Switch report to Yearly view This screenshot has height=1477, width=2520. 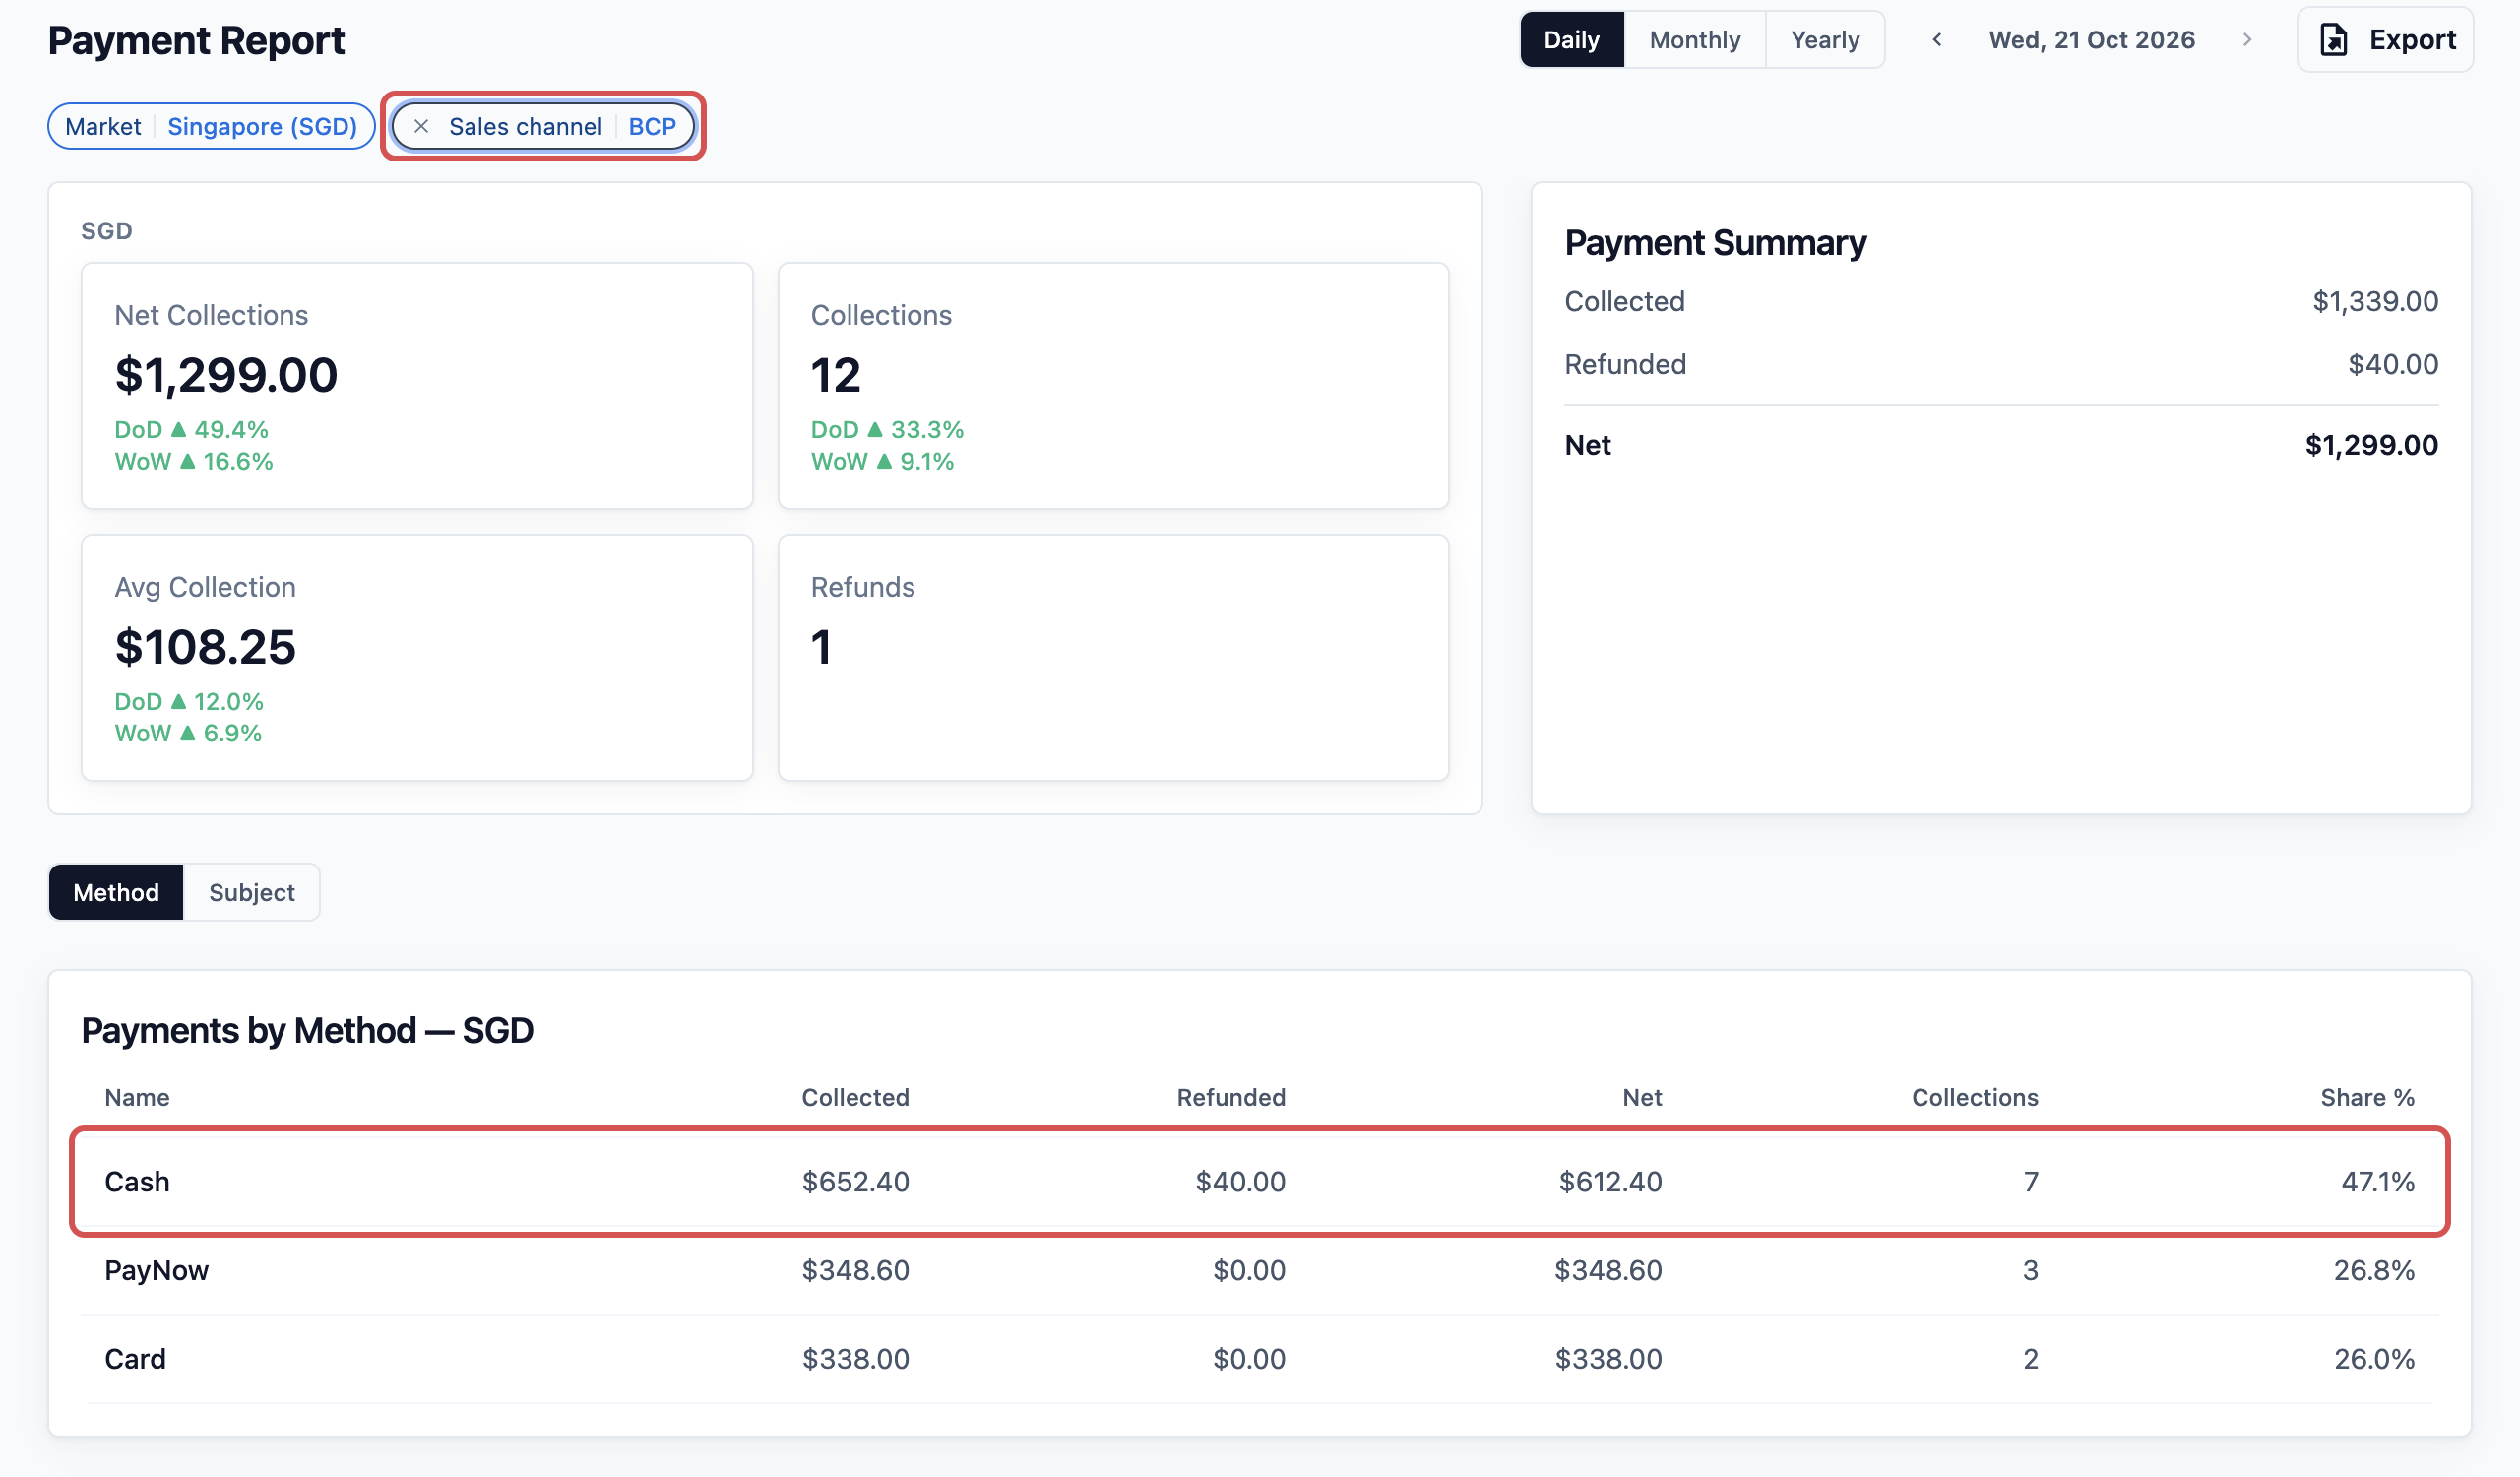tap(1824, 40)
